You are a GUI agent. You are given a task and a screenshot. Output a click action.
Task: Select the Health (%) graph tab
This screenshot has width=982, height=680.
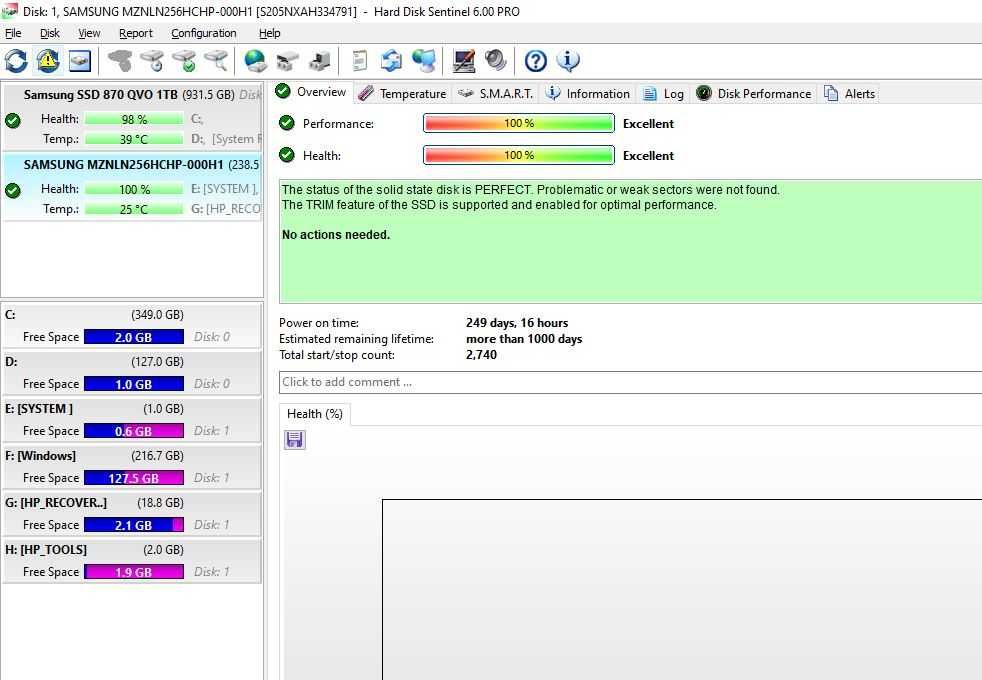(x=314, y=414)
